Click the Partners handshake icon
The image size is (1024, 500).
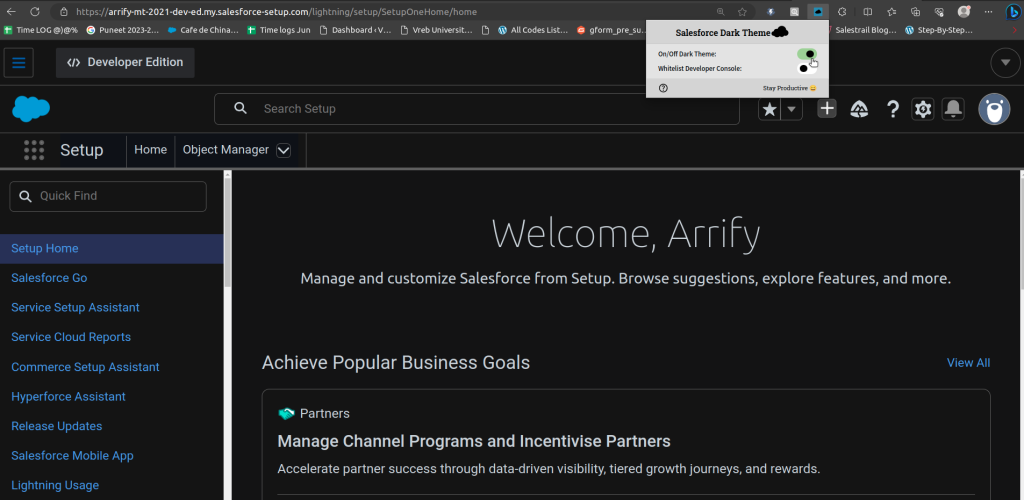pyautogui.click(x=286, y=414)
